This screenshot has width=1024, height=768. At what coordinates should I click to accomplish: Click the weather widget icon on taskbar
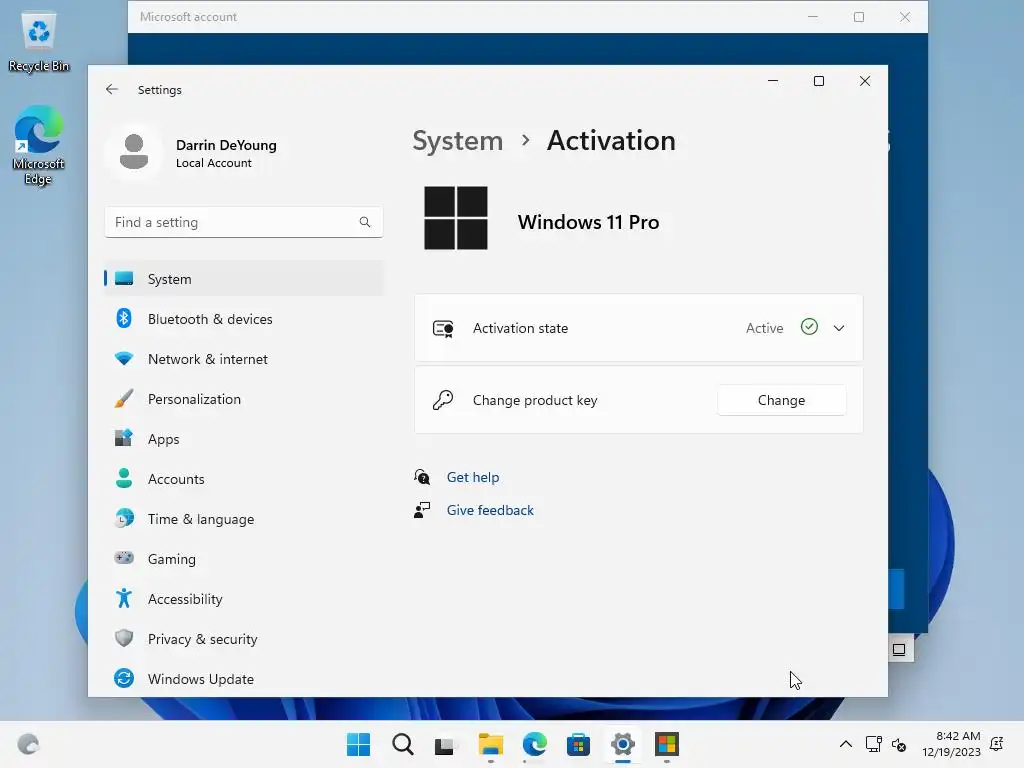[x=28, y=744]
